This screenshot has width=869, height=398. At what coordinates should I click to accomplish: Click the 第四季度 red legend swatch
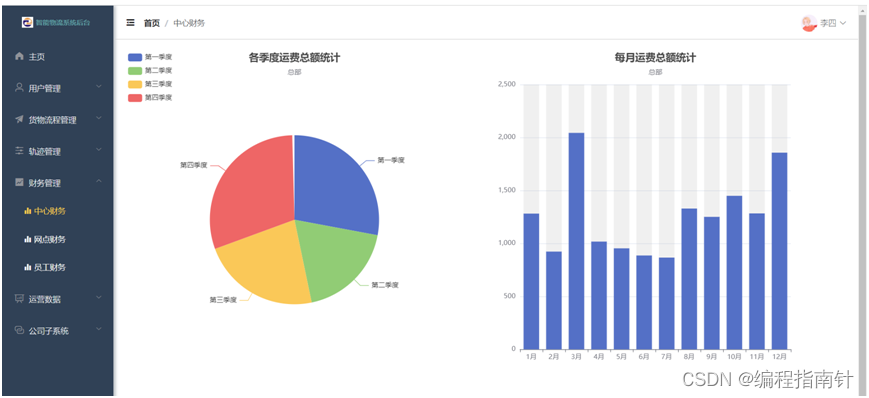135,98
